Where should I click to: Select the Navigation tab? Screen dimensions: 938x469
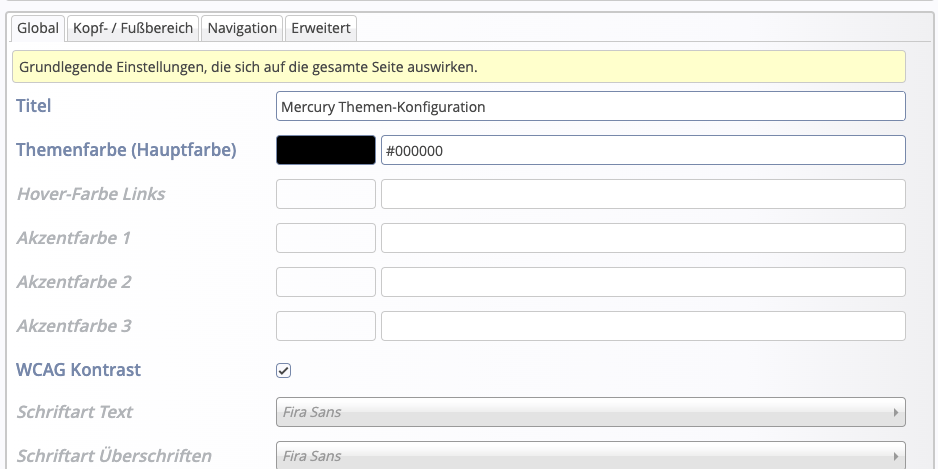(242, 28)
